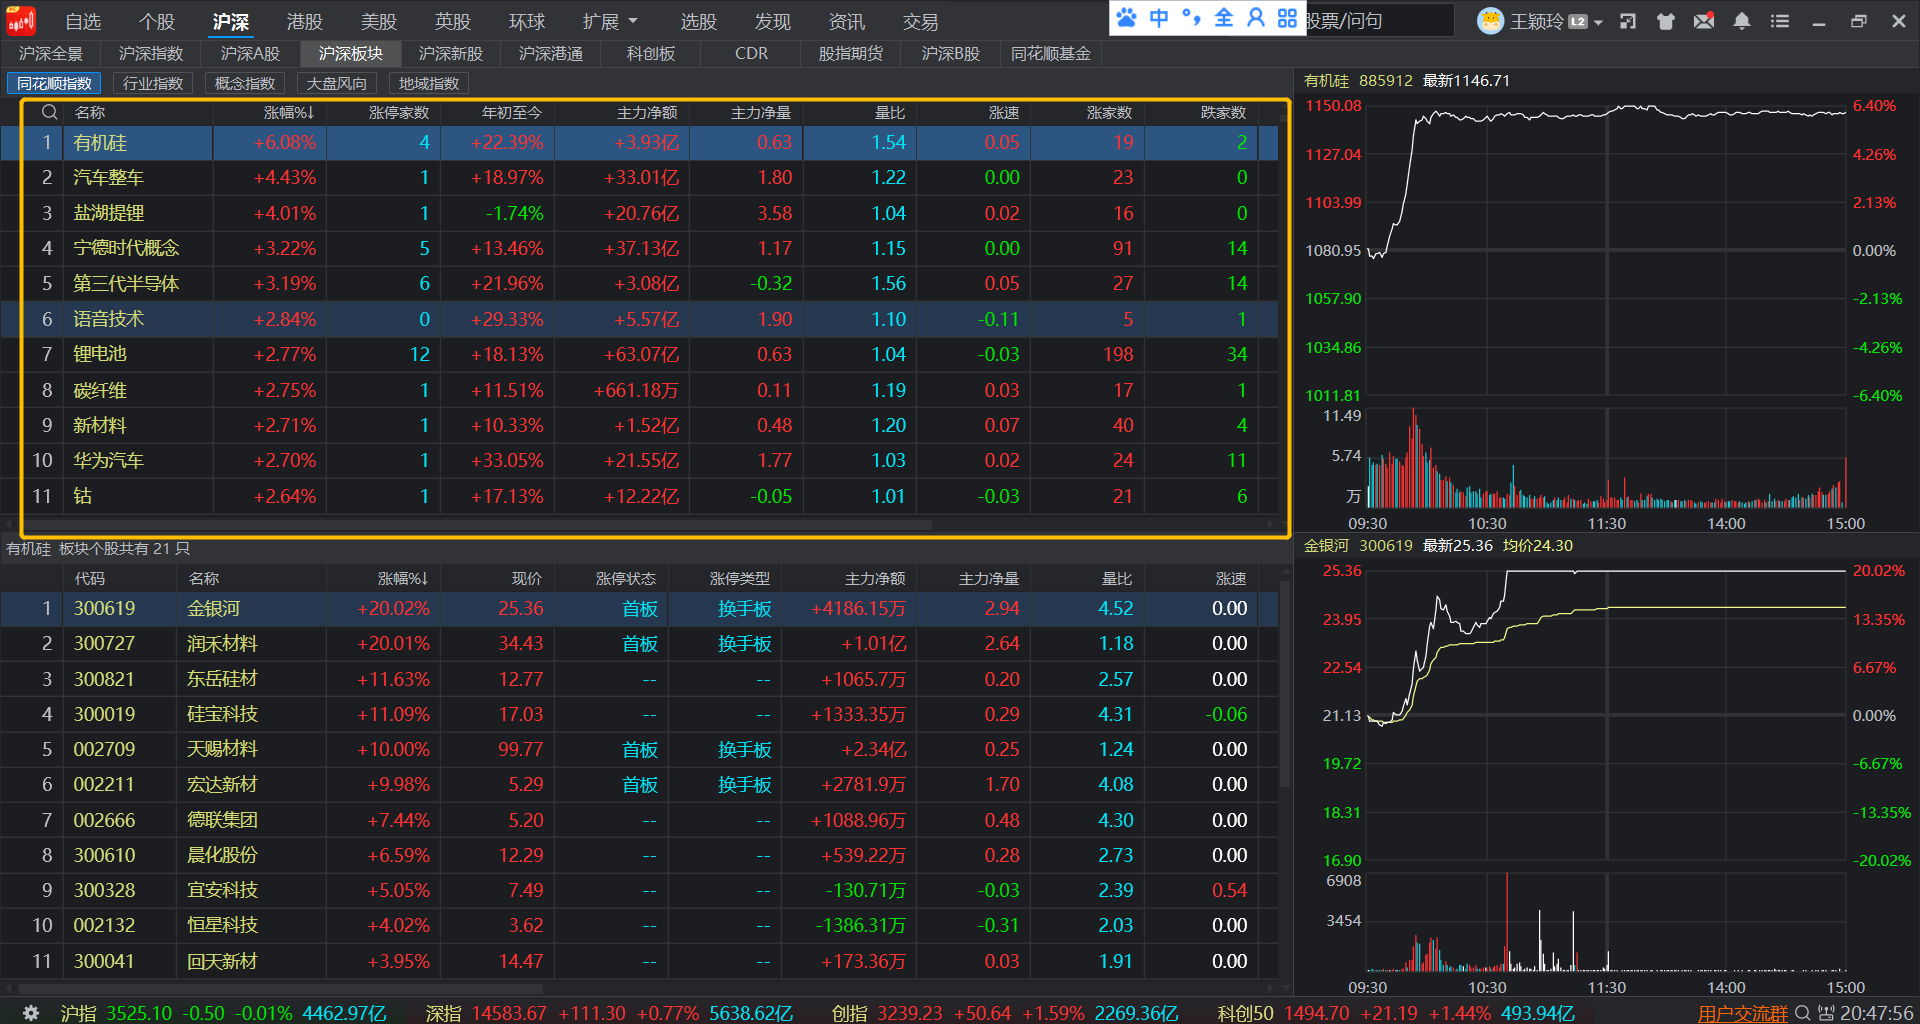The width and height of the screenshot is (1920, 1024).
Task: Open the notifications bell icon
Action: click(1742, 21)
